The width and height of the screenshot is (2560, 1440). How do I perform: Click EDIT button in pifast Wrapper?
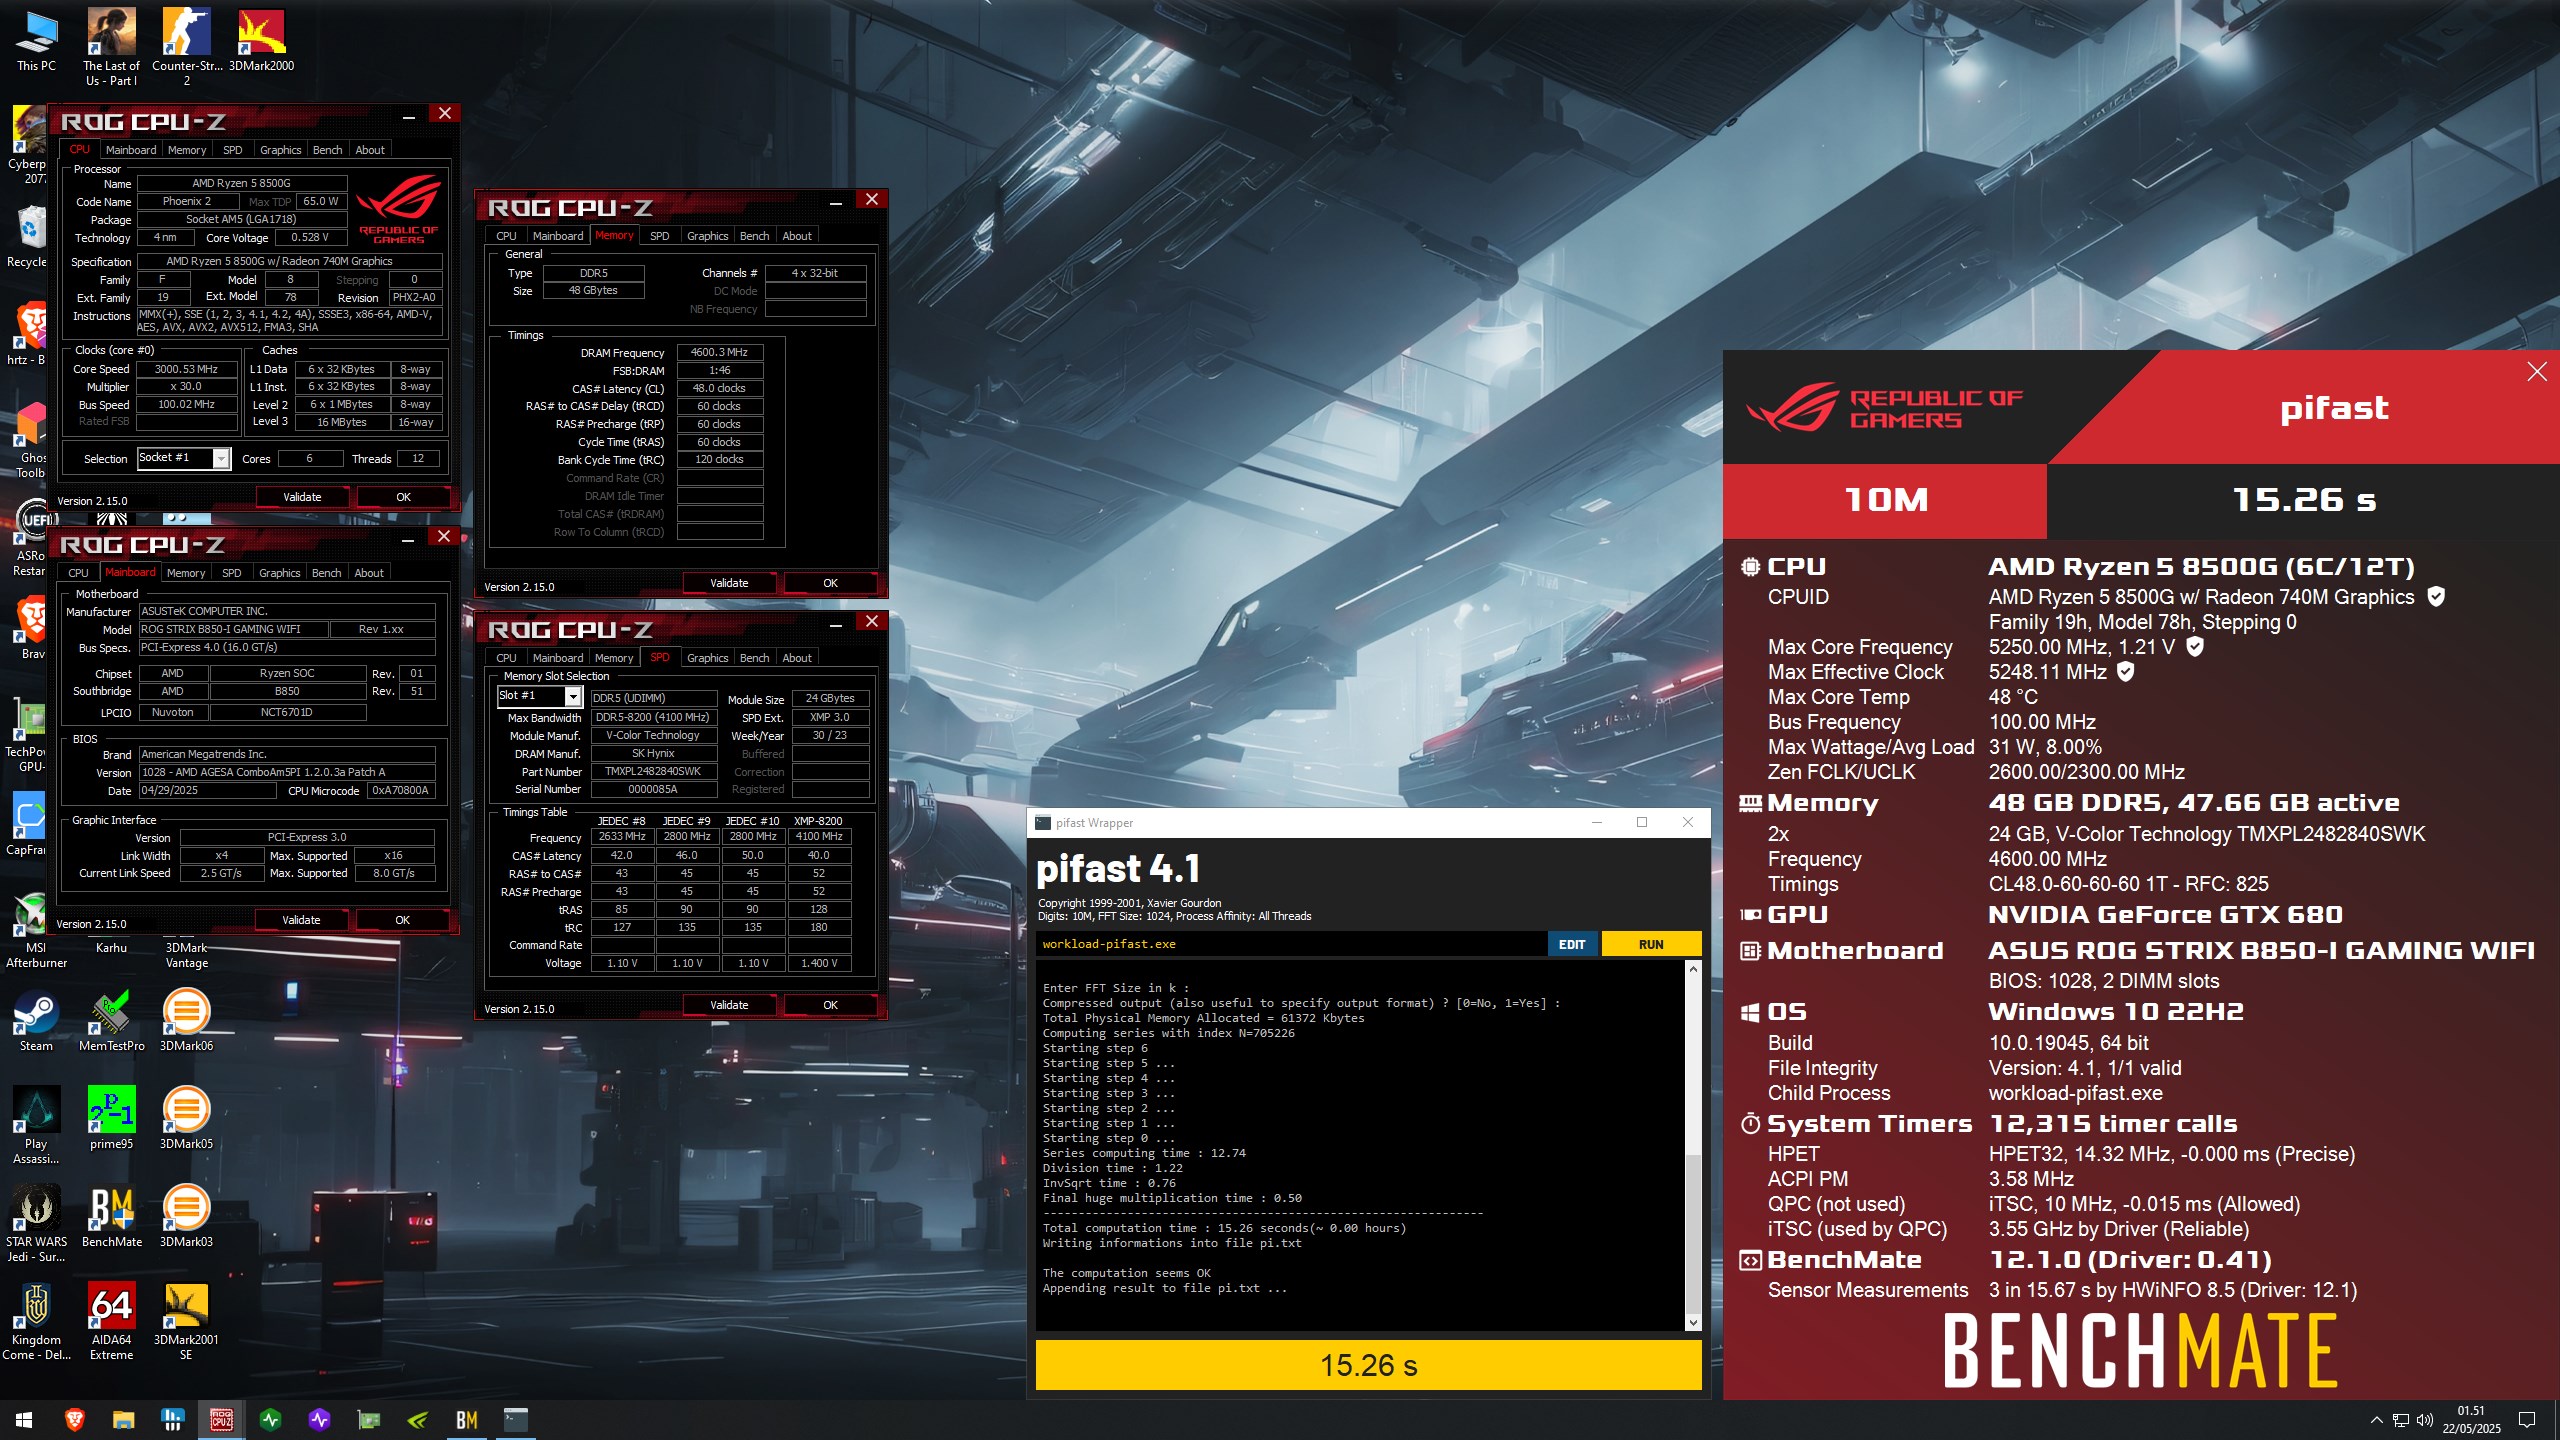(x=1572, y=944)
